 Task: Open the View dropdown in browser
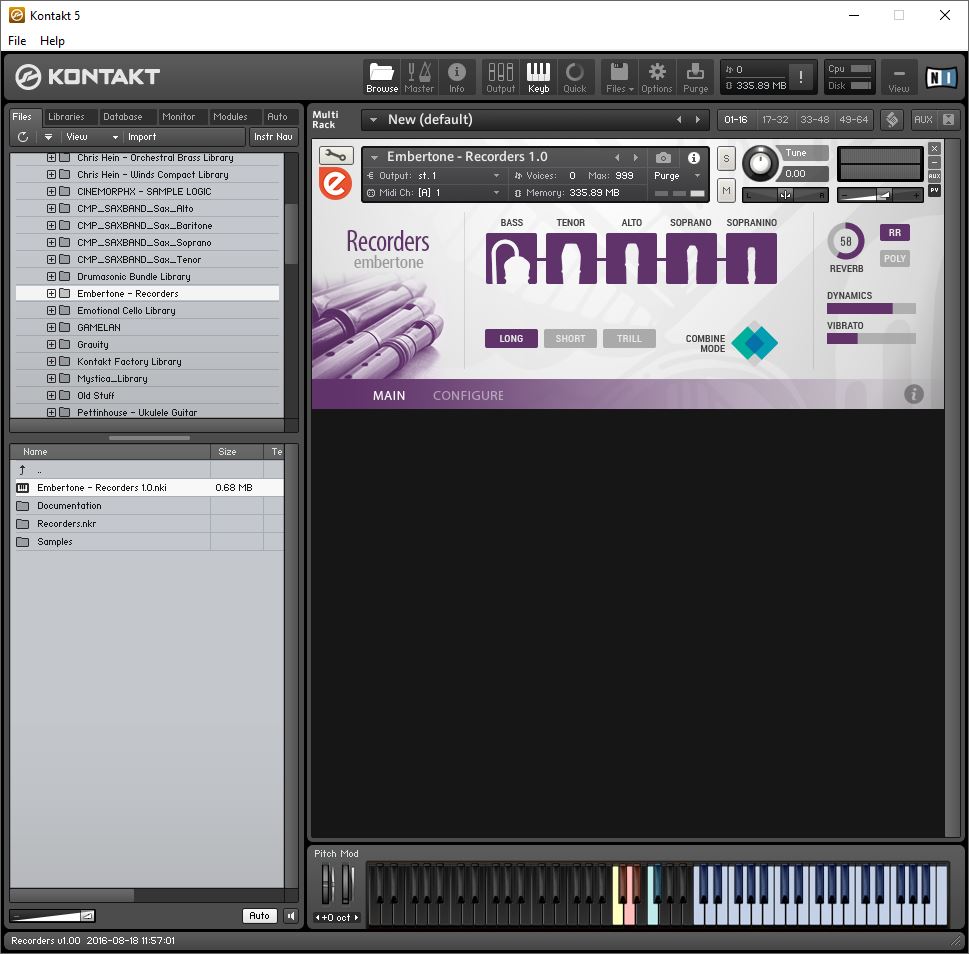coord(91,137)
